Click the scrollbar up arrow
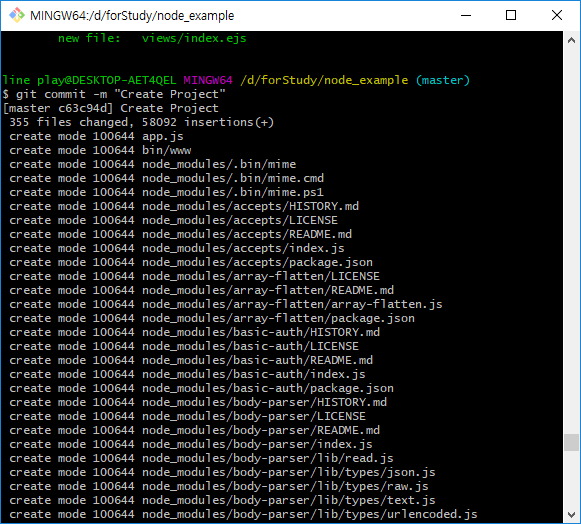 pos(571,40)
